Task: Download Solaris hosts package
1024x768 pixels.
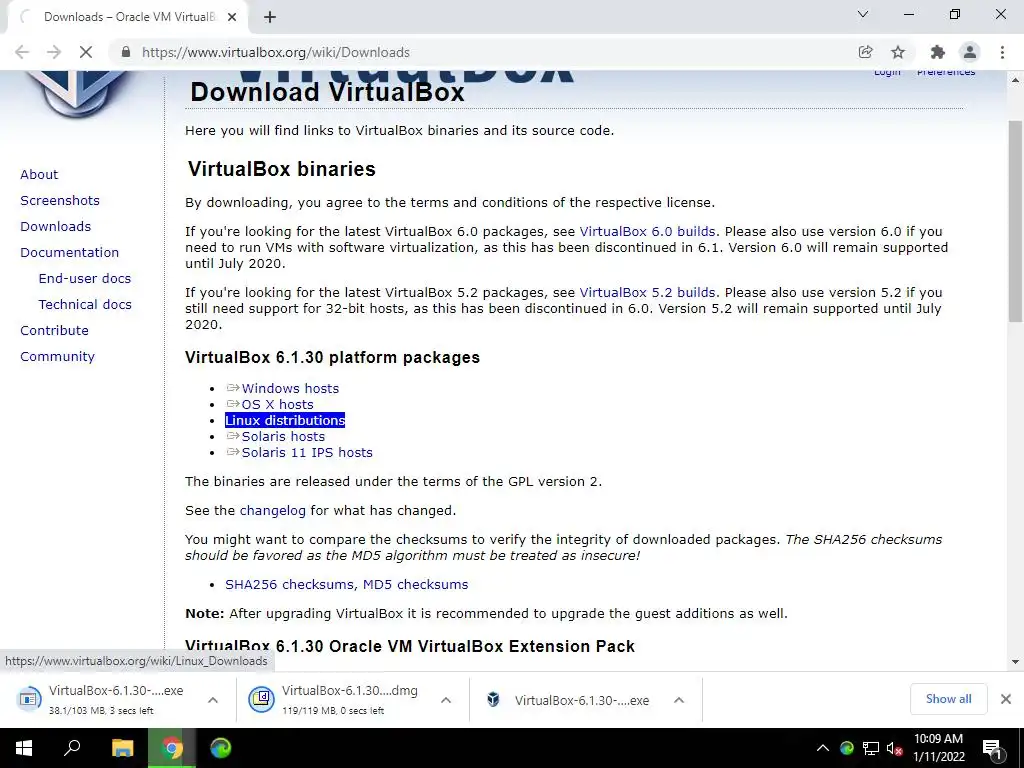Action: point(283,437)
